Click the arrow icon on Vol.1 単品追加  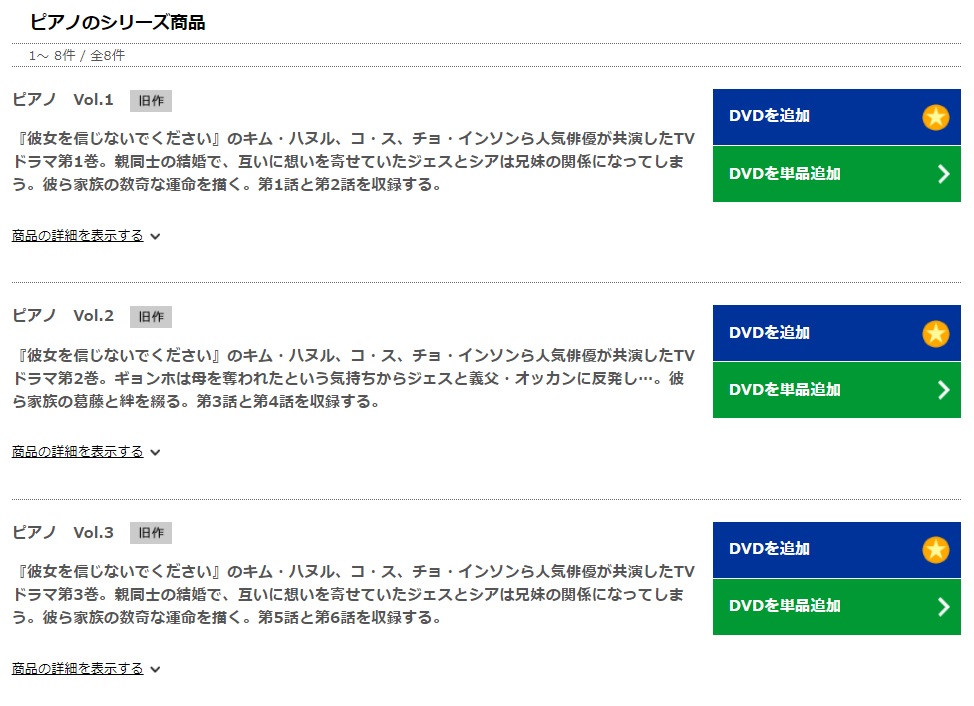tap(944, 174)
